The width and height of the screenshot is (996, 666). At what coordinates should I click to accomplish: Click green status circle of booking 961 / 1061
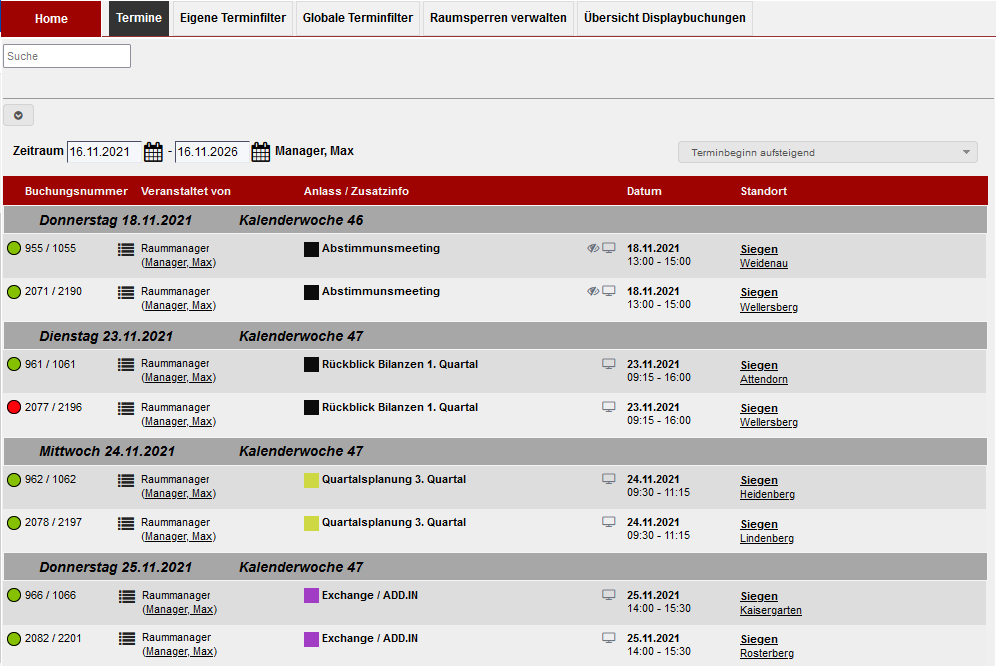click(14, 364)
